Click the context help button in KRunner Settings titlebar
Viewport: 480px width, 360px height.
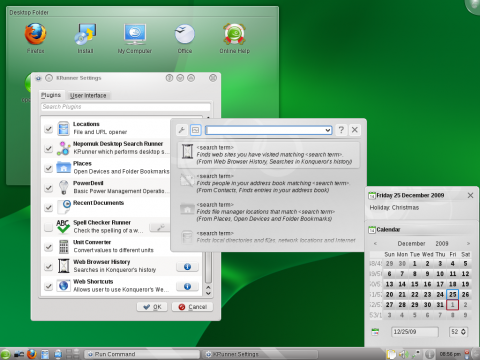[x=169, y=78]
